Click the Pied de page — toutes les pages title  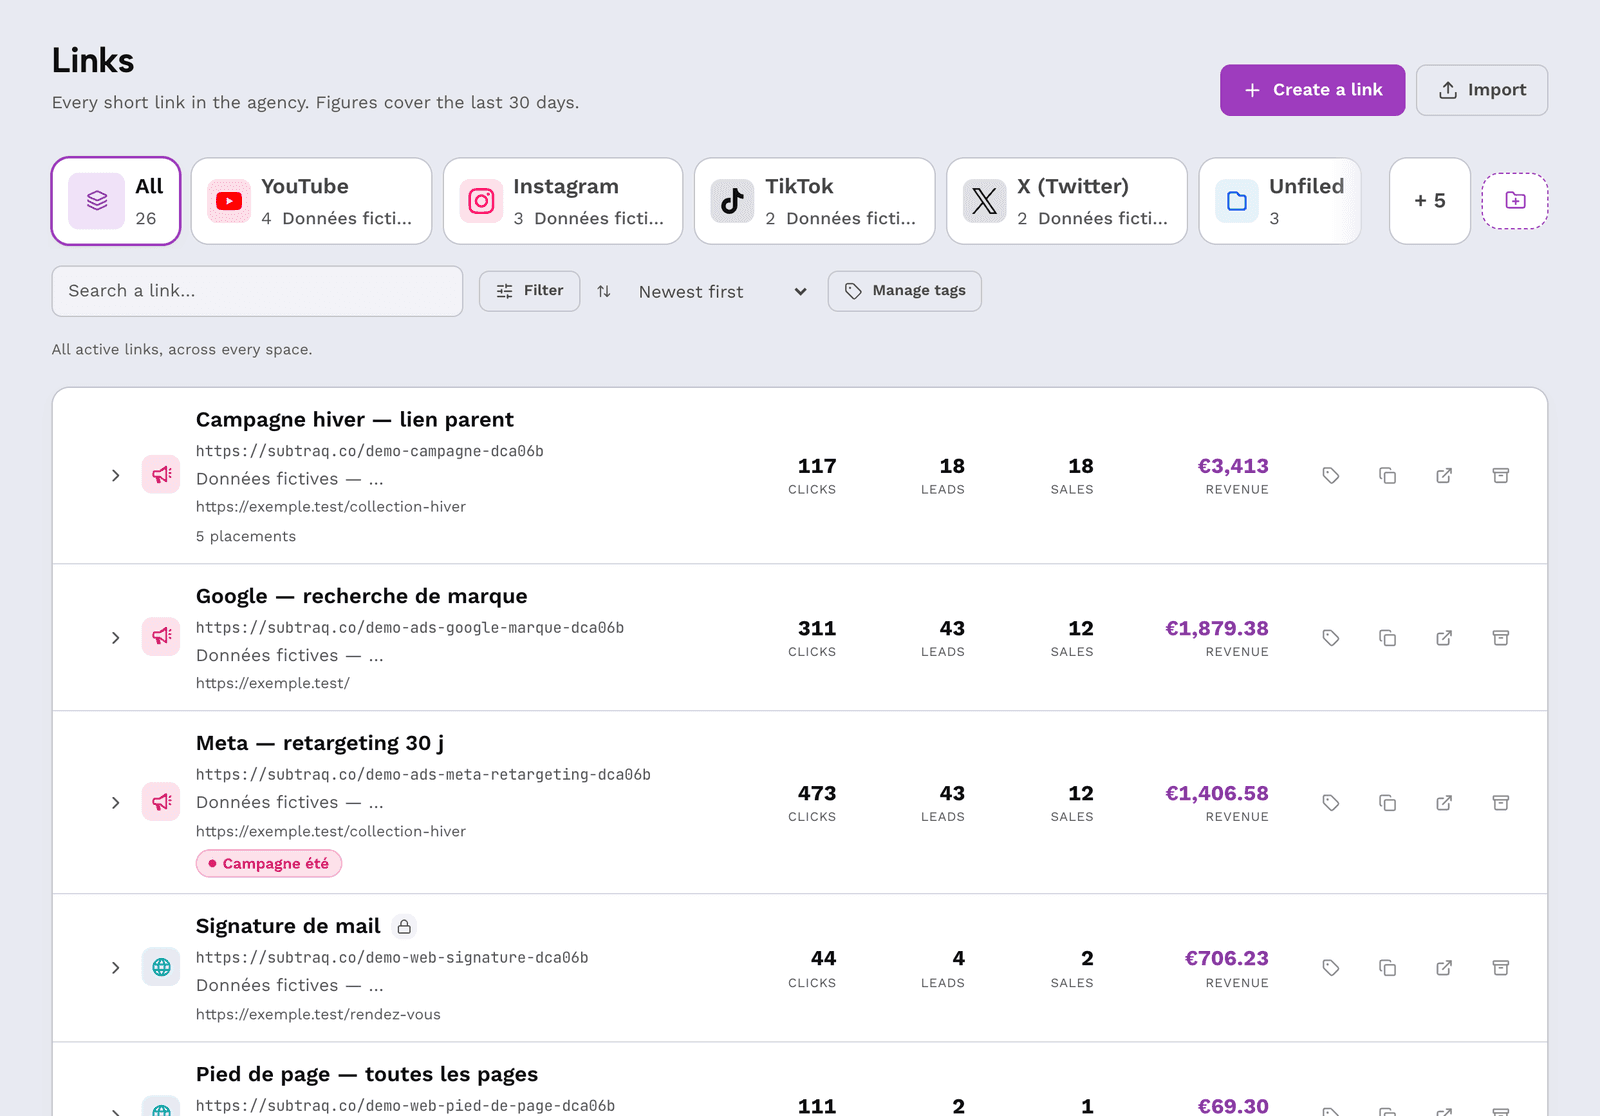[x=367, y=1075]
